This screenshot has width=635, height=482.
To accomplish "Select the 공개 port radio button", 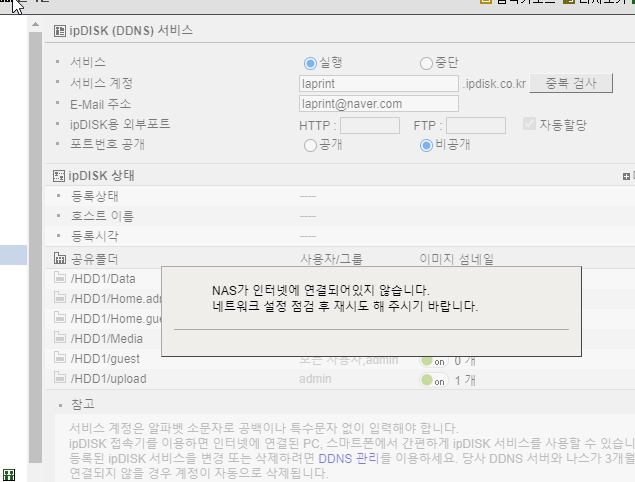I will click(310, 145).
